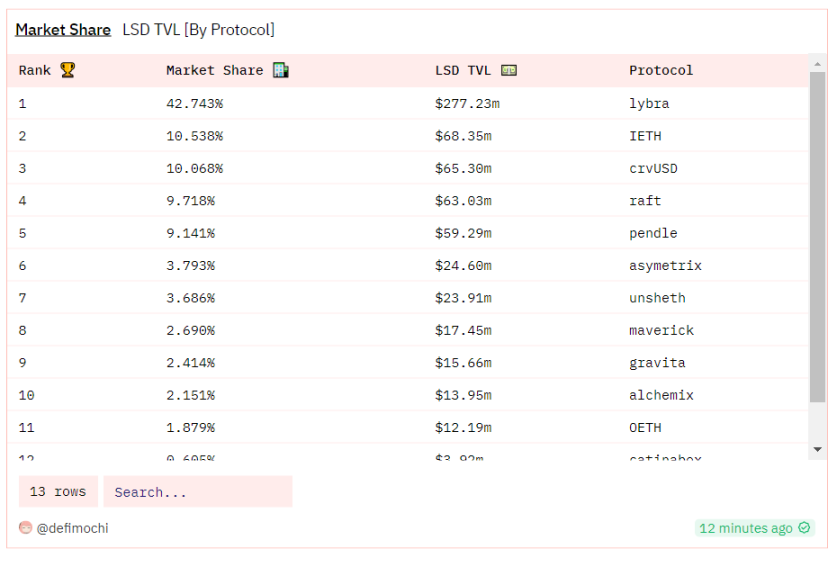This screenshot has height=567, width=828.
Task: Click the $277.23m LSD TVL value
Action: coord(467,103)
